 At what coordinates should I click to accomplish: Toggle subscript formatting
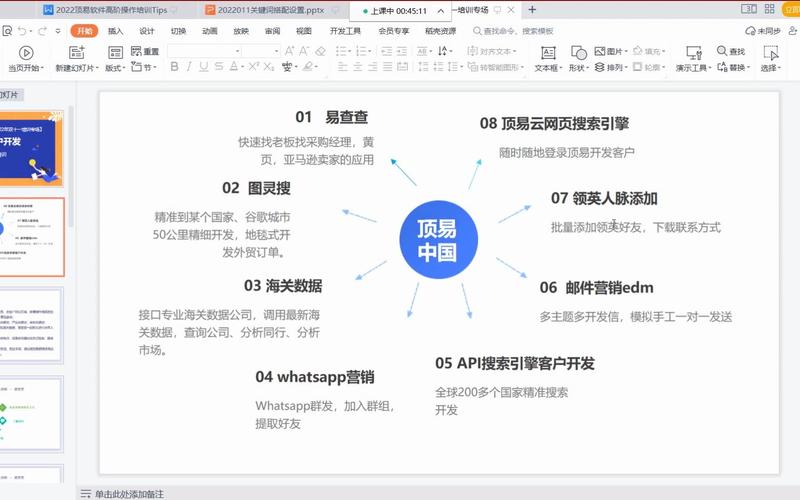click(269, 67)
